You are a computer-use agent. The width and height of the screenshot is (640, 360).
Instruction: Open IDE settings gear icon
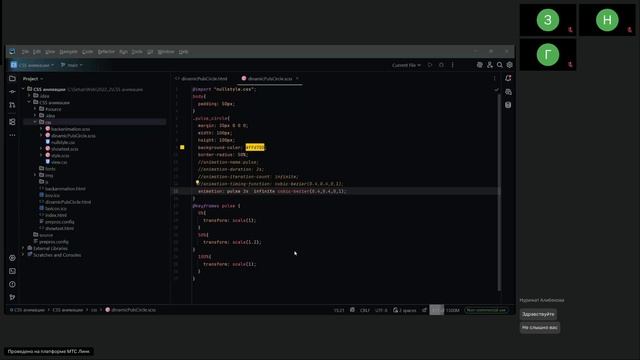(510, 65)
